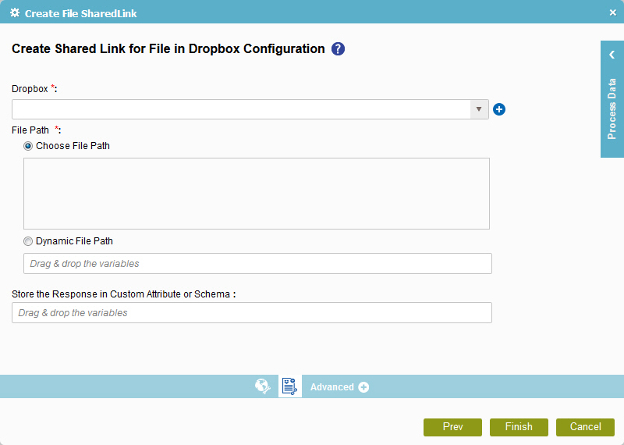Open the Advanced tab
The width and height of the screenshot is (624, 445).
(332, 387)
